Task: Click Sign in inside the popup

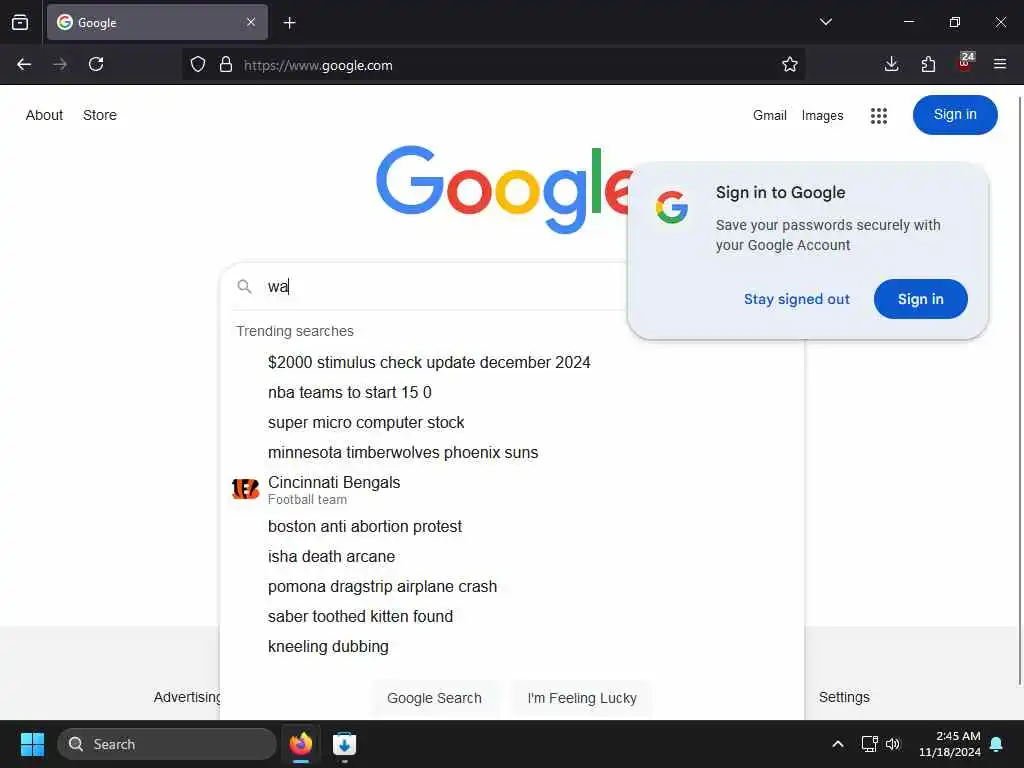Action: pos(921,299)
